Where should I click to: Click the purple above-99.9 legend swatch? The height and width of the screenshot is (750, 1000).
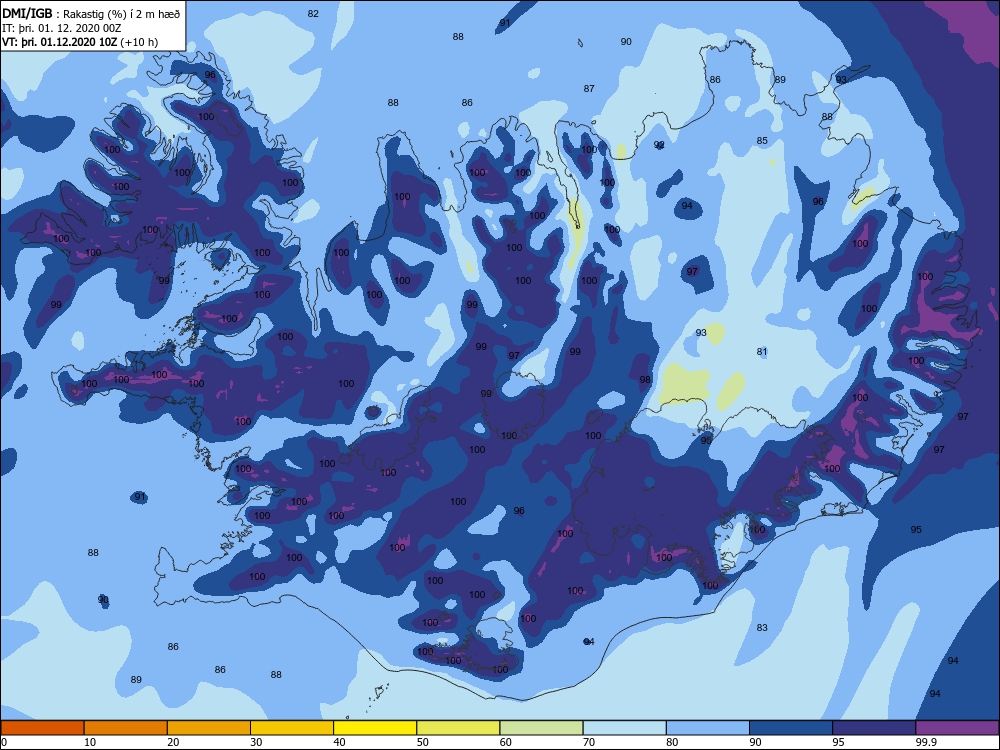[958, 728]
